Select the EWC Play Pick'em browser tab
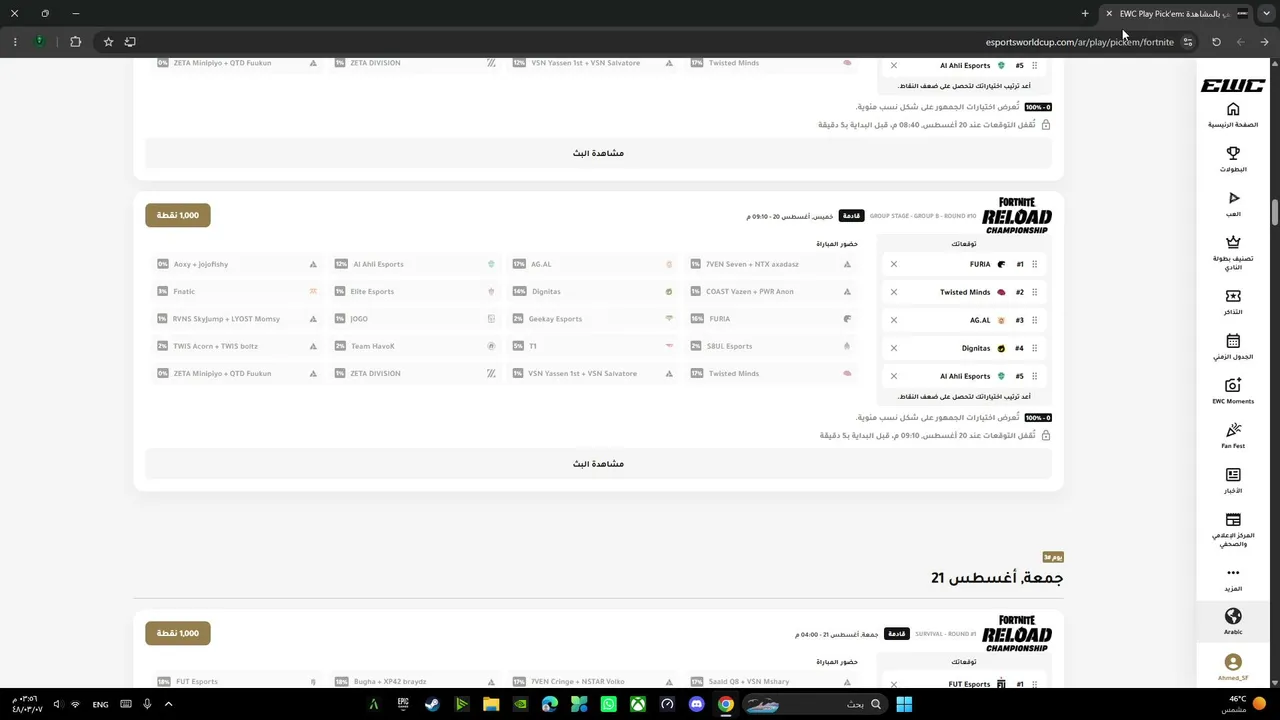 point(1176,14)
